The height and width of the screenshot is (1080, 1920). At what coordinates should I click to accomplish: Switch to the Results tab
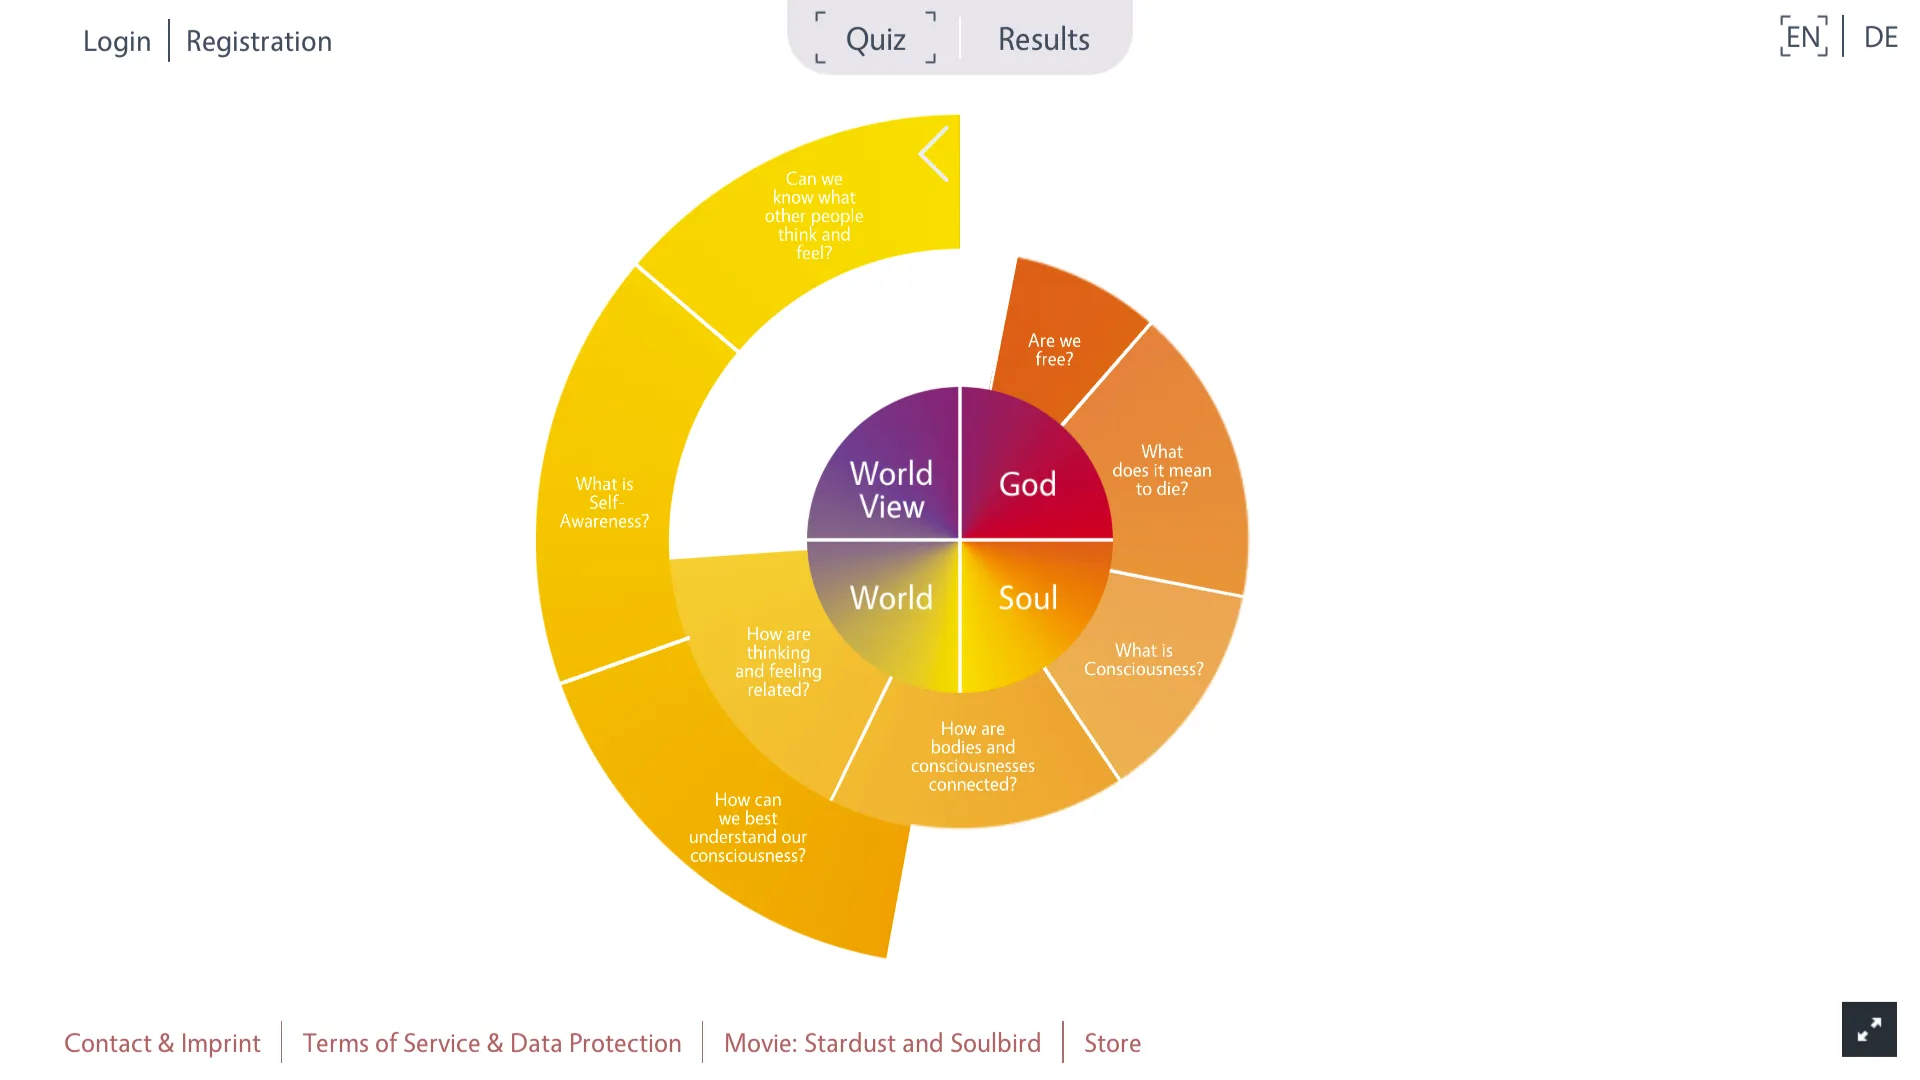pos(1044,38)
